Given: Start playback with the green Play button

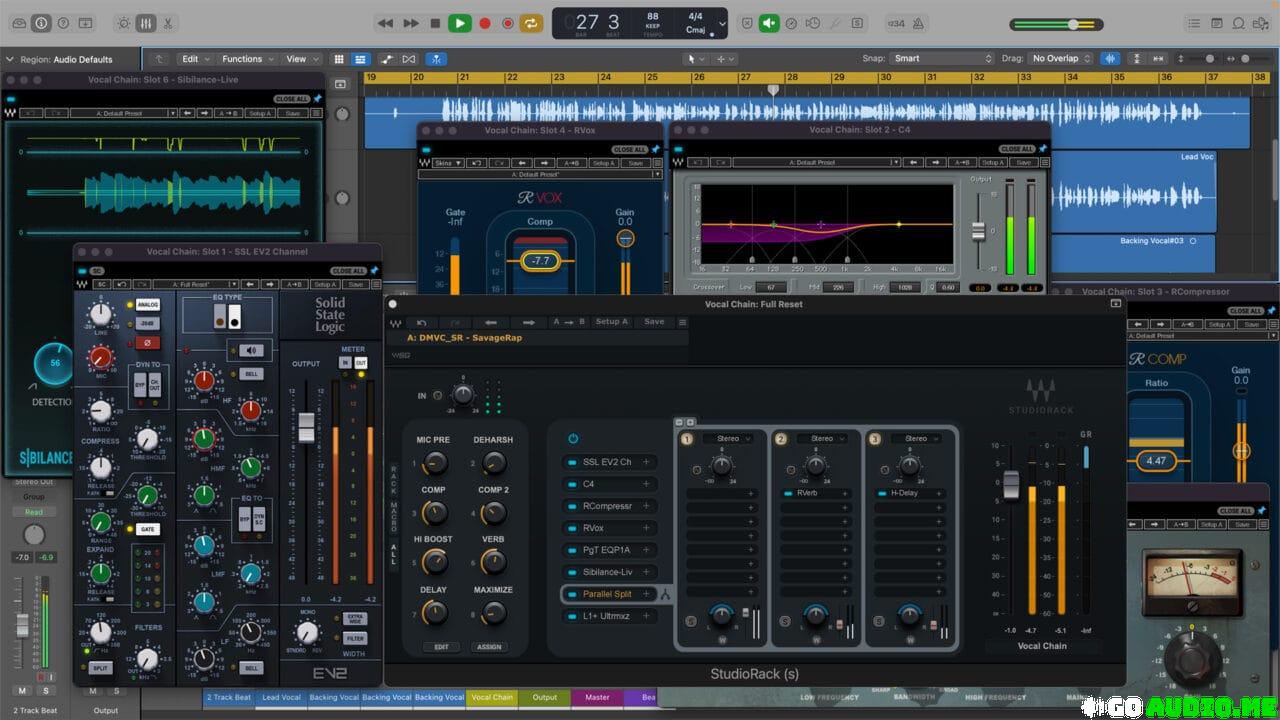Looking at the screenshot, I should [x=460, y=23].
